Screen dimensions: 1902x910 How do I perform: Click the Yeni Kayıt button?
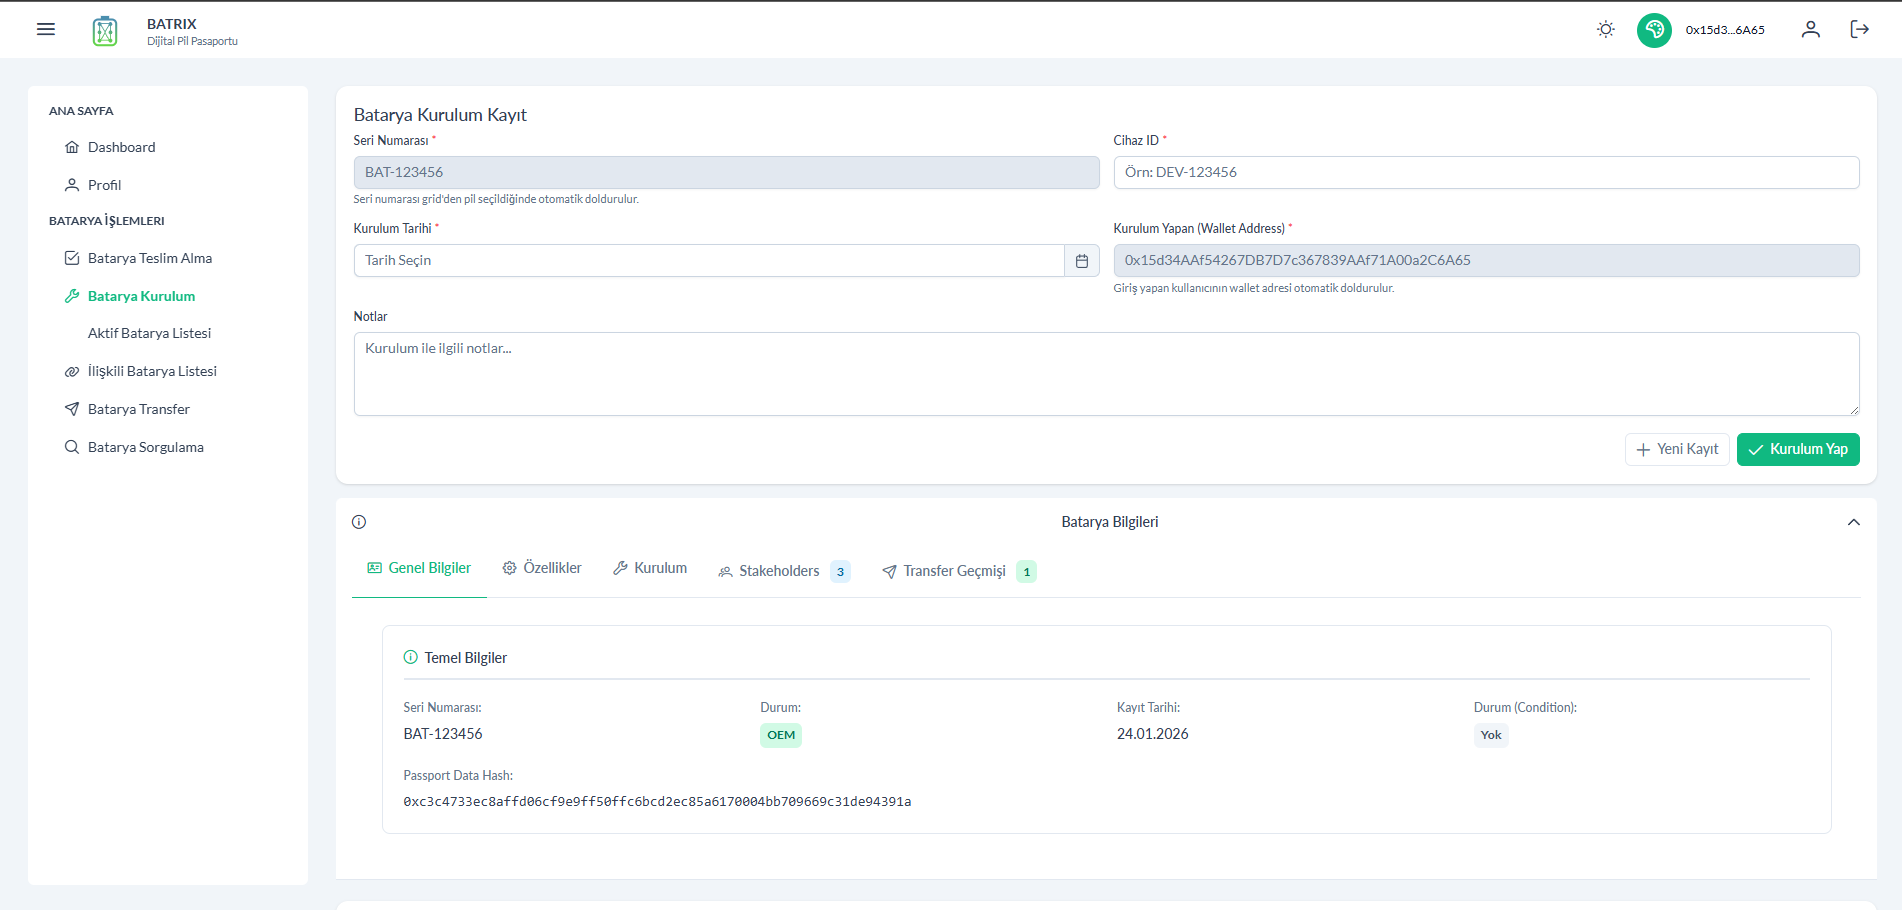pyautogui.click(x=1677, y=450)
